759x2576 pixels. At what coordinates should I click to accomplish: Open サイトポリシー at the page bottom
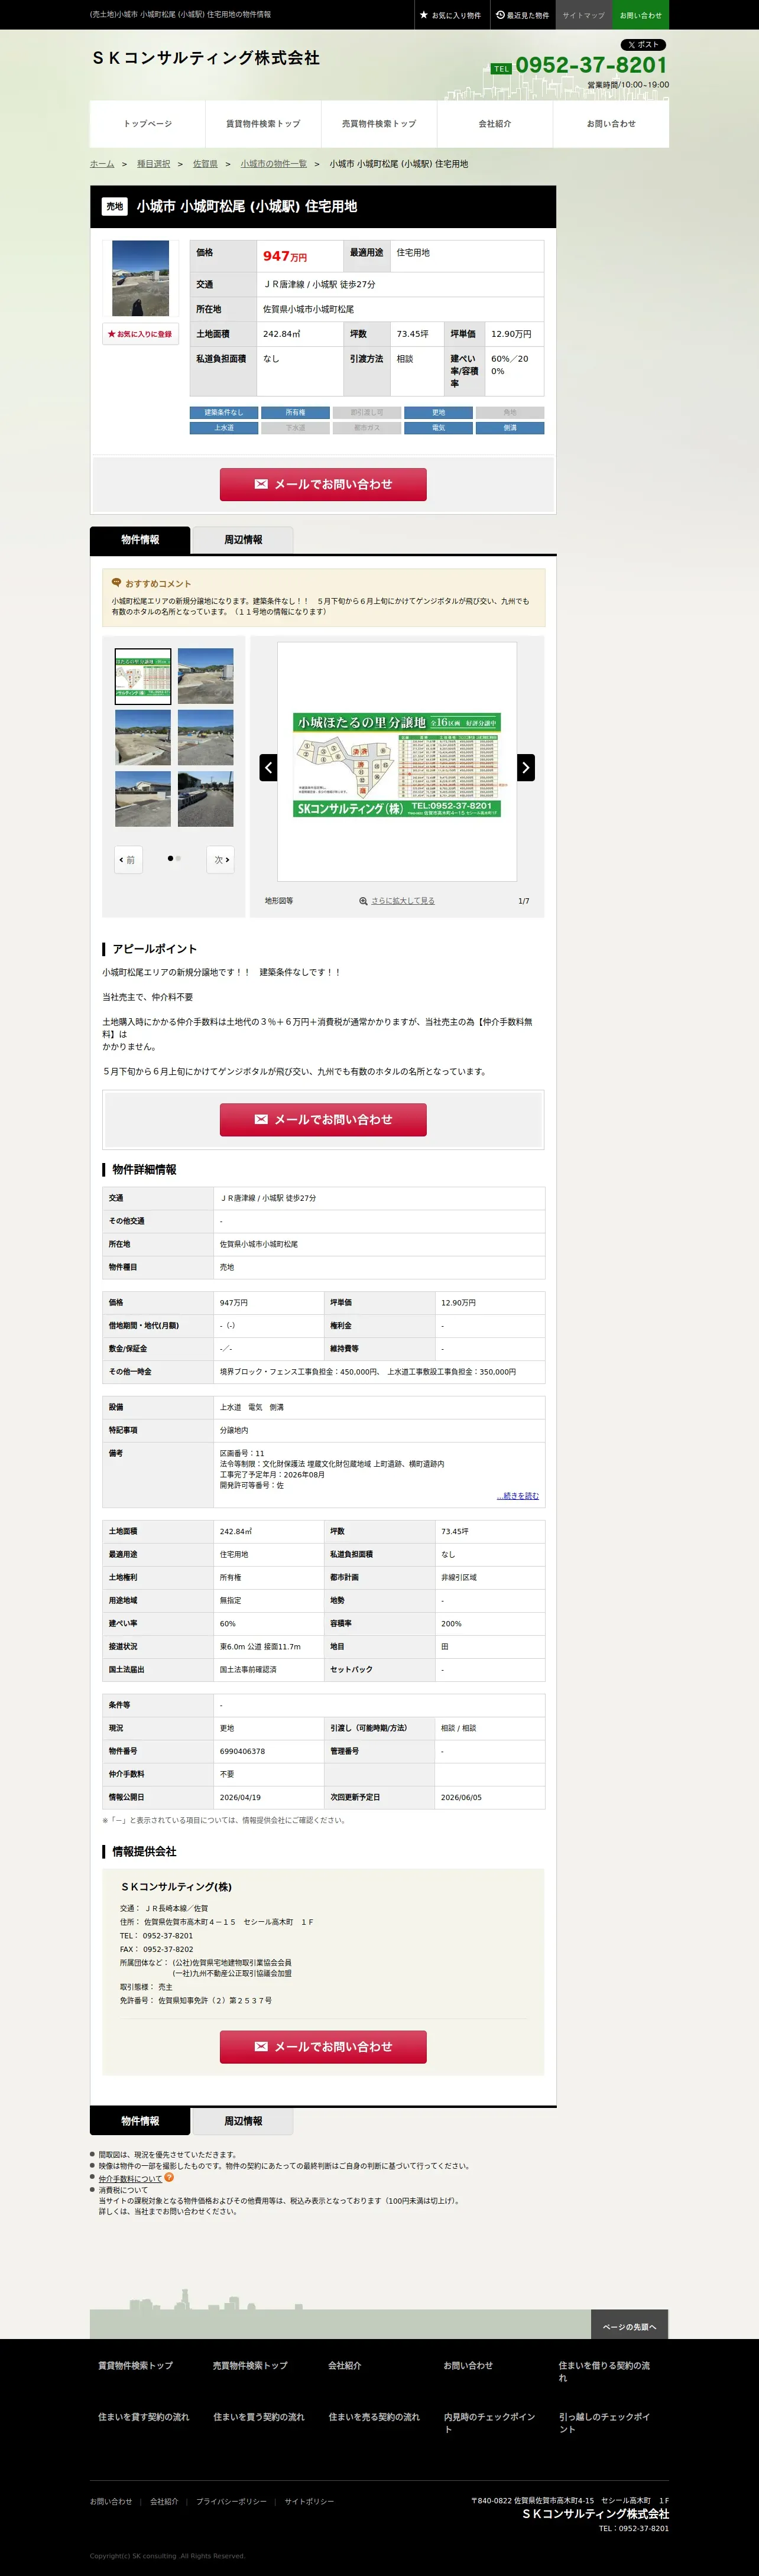tap(309, 2502)
